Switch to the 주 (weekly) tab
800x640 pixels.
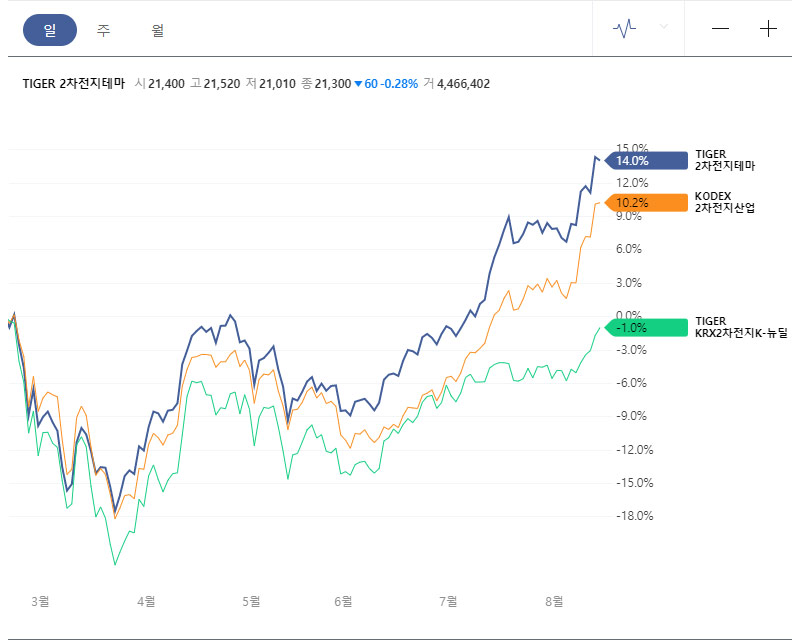point(104,30)
